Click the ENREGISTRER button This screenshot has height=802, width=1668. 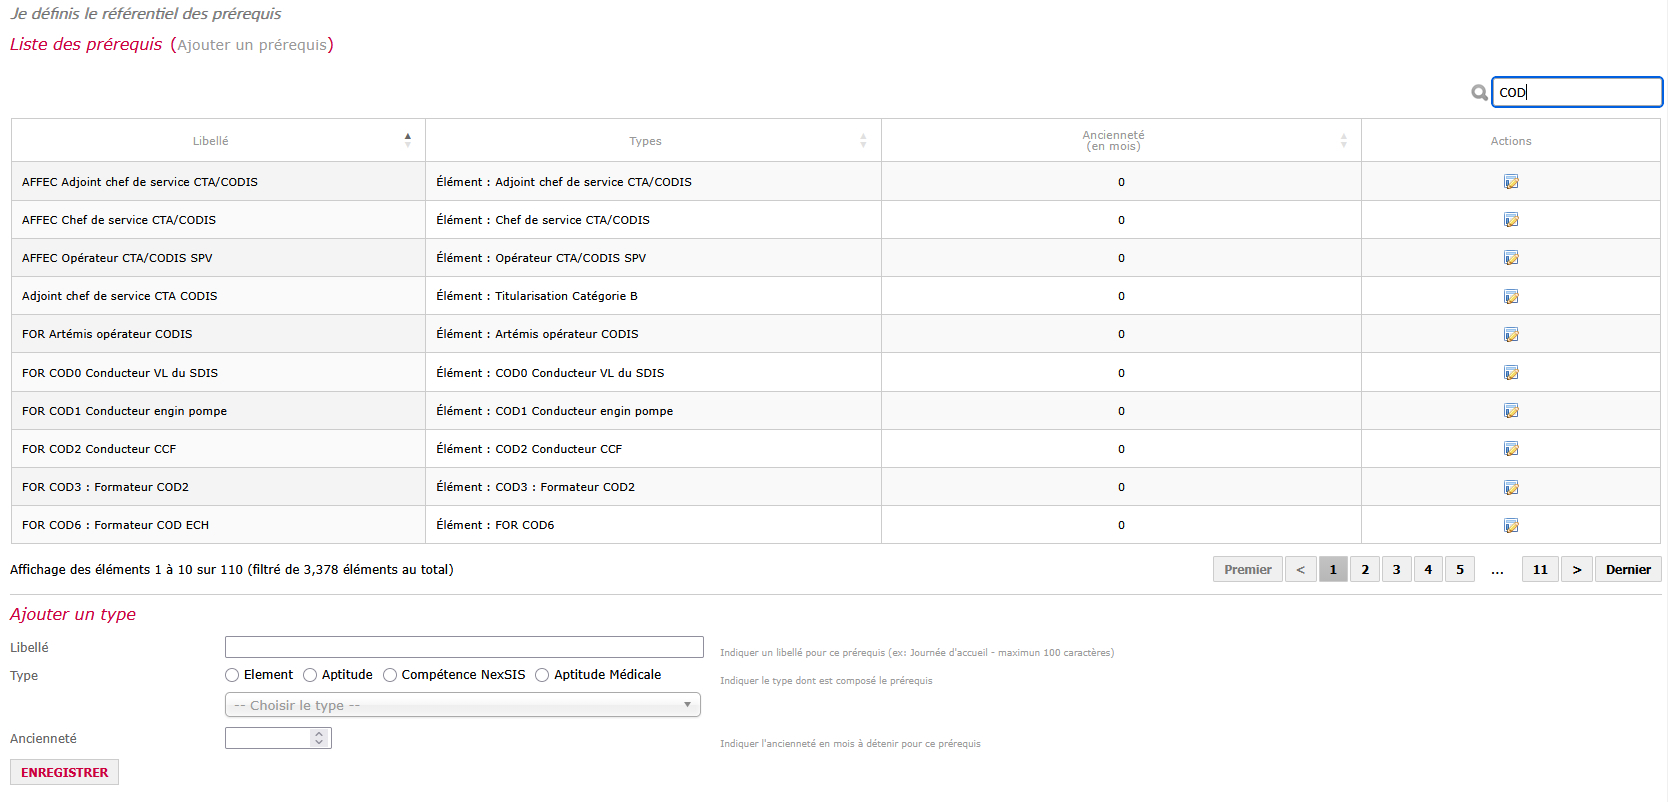(65, 772)
